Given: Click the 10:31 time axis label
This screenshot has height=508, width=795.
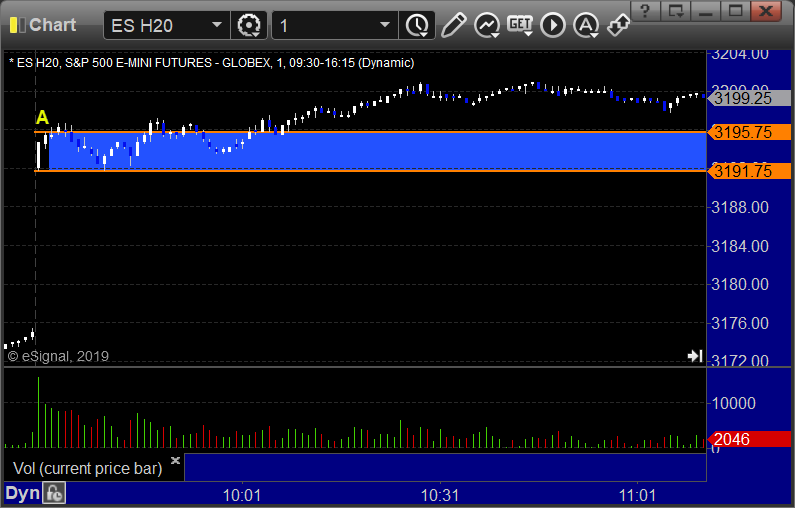Looking at the screenshot, I should tap(440, 495).
